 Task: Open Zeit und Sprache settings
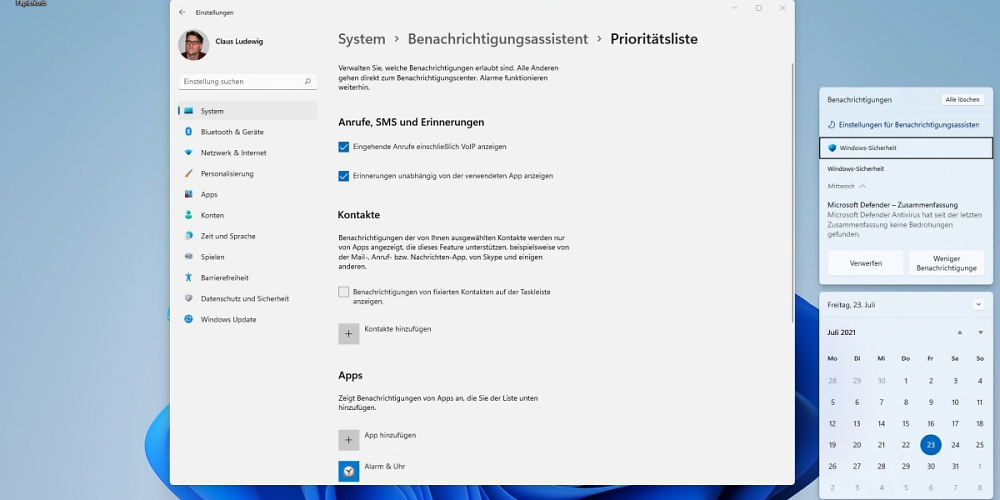248,236
